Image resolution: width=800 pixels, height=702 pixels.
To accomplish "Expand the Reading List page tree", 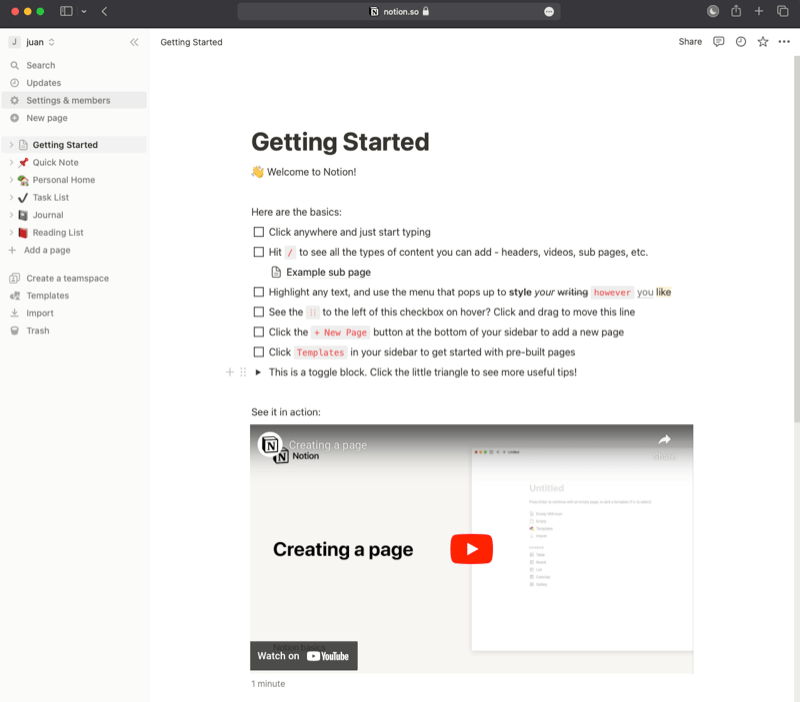I will [11, 233].
